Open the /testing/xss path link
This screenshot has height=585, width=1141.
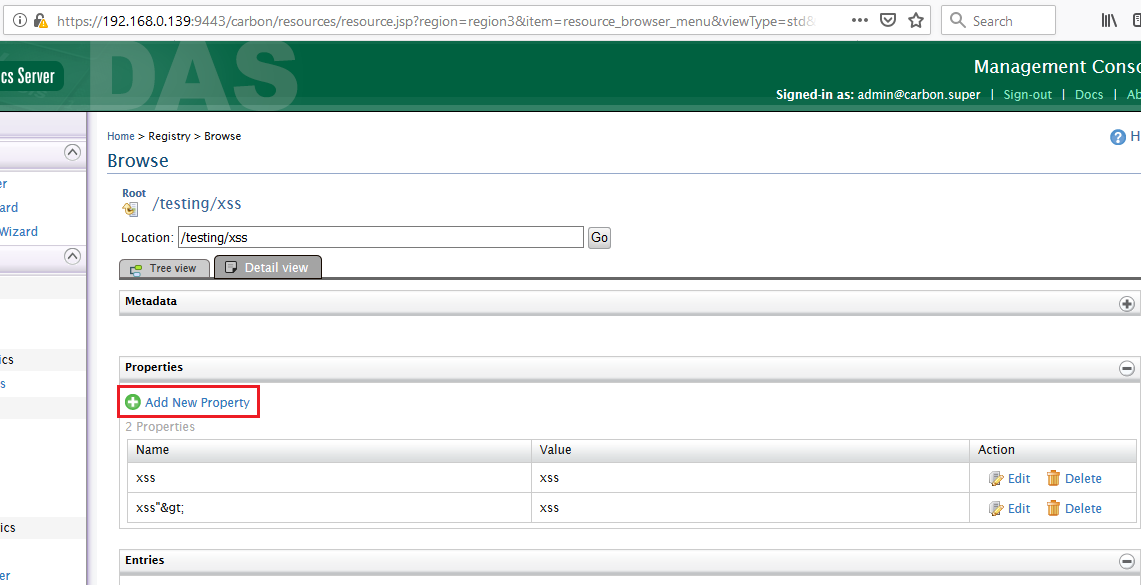point(196,204)
